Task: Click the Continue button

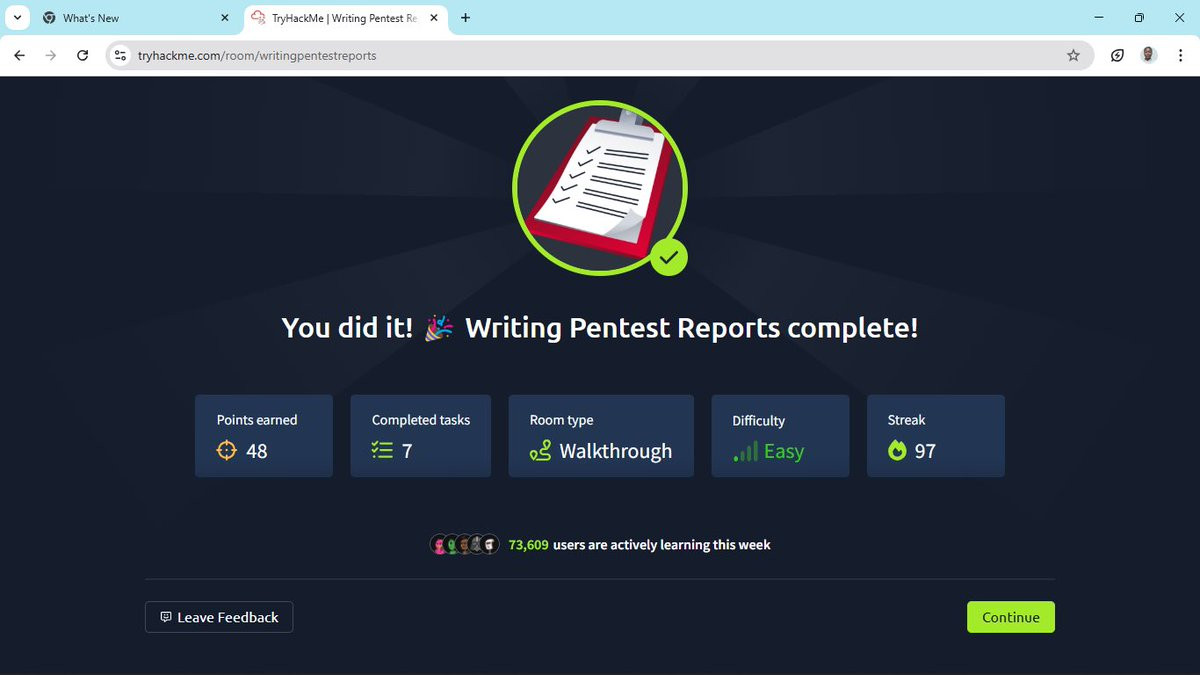Action: pyautogui.click(x=1010, y=617)
